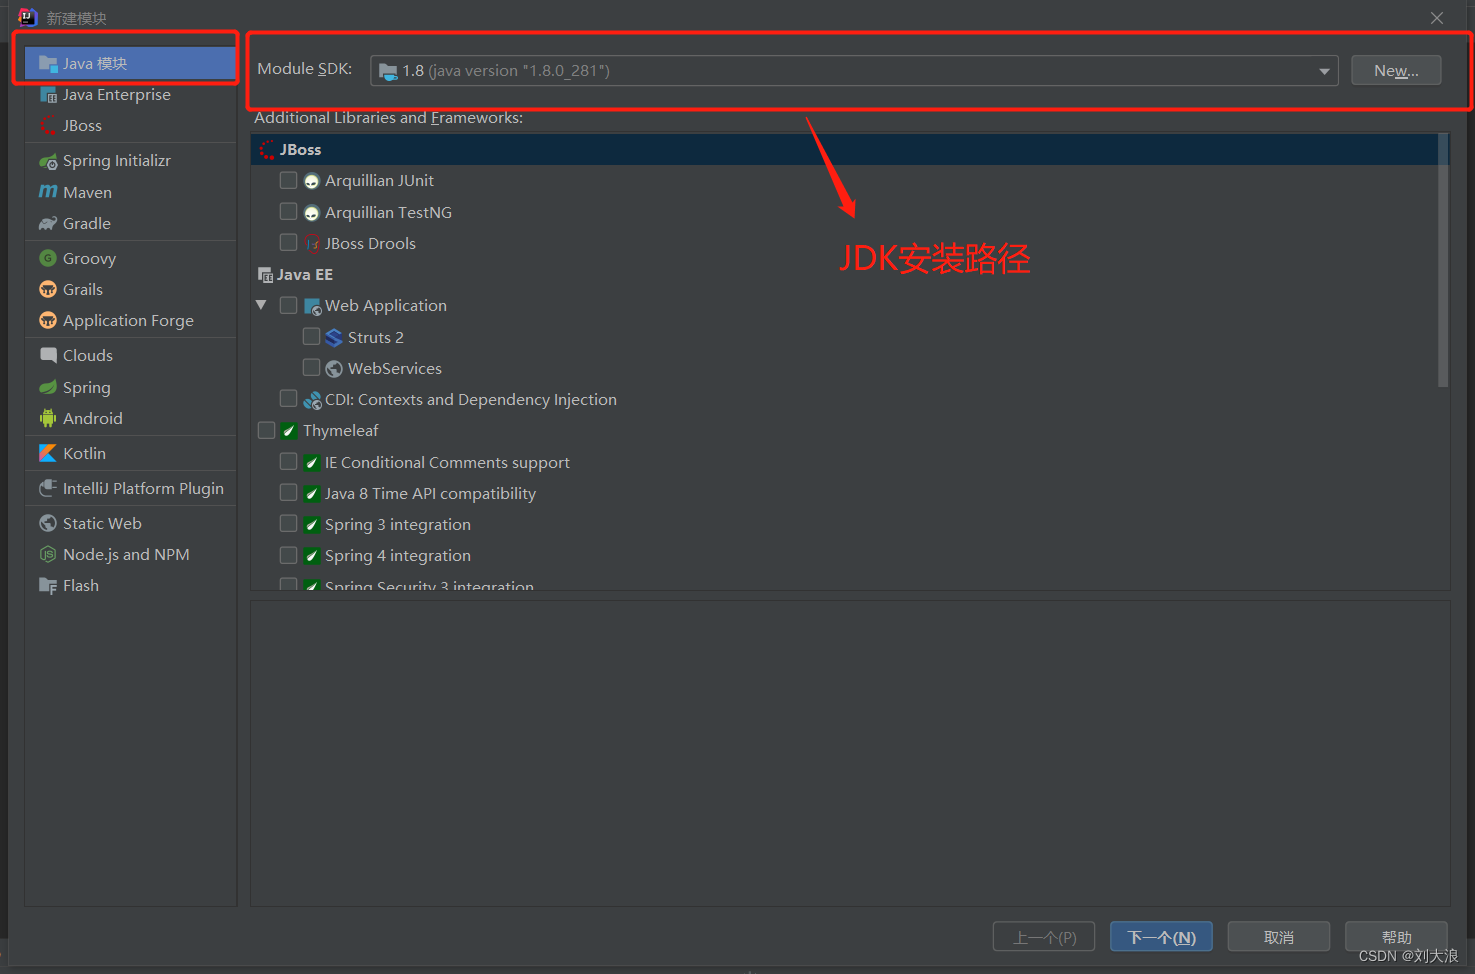Click the JBoss Drools icon
The width and height of the screenshot is (1475, 974).
312,244
